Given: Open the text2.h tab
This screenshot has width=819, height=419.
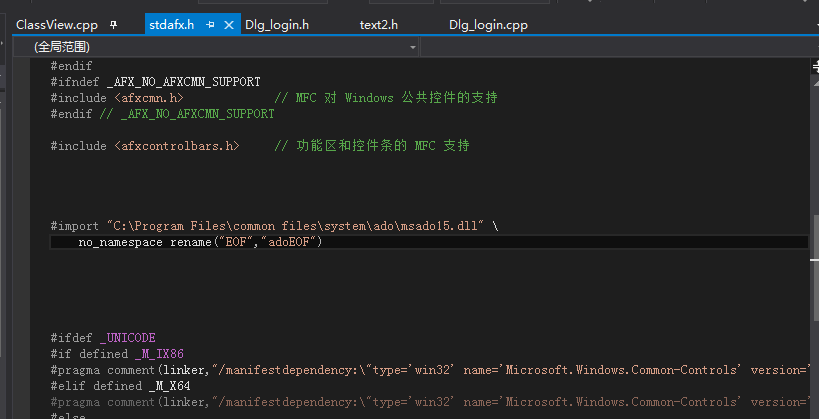Looking at the screenshot, I should (379, 25).
